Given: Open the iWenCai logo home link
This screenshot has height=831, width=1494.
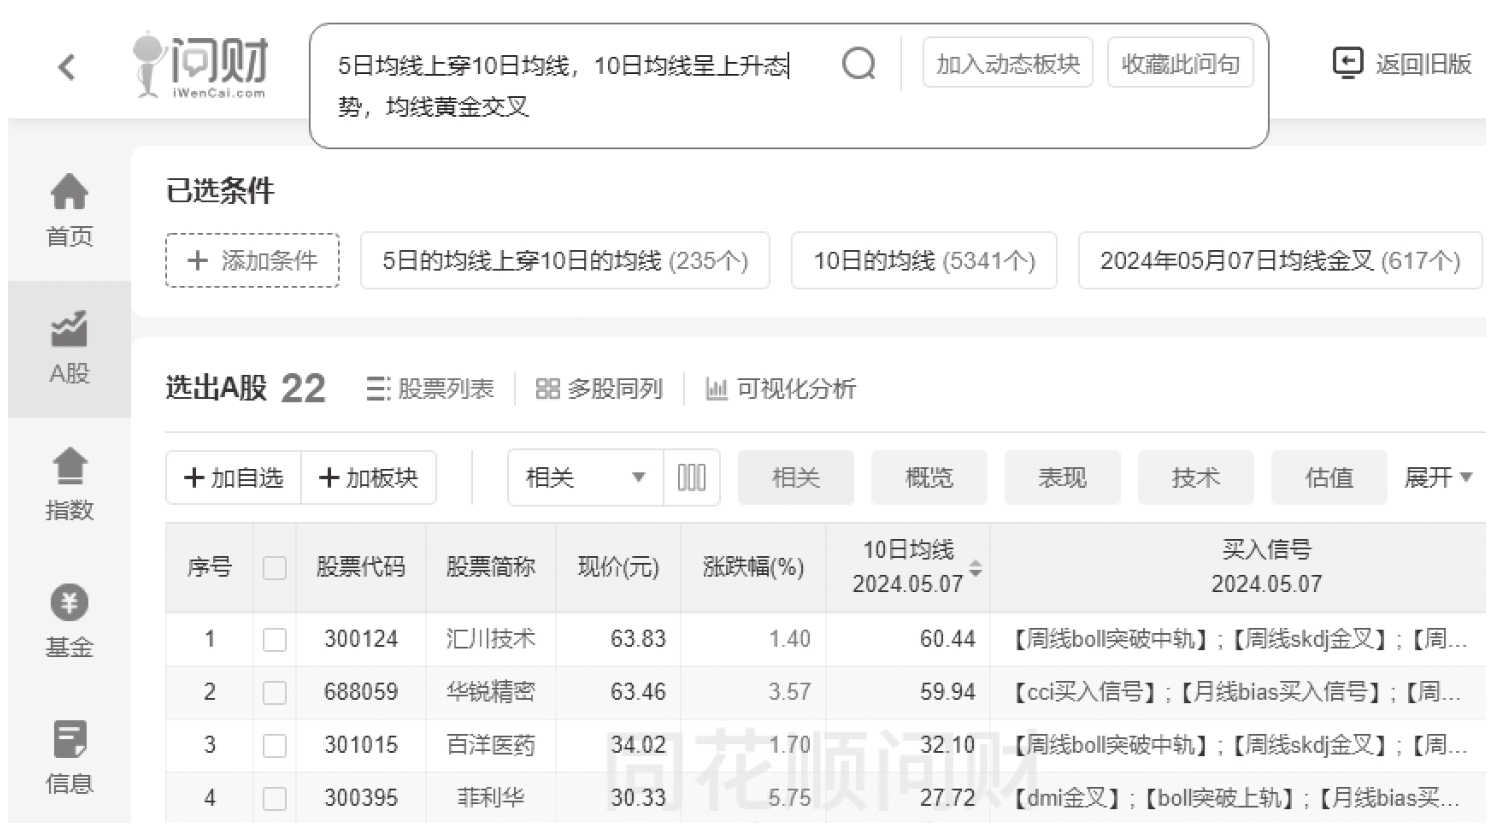Looking at the screenshot, I should 201,65.
